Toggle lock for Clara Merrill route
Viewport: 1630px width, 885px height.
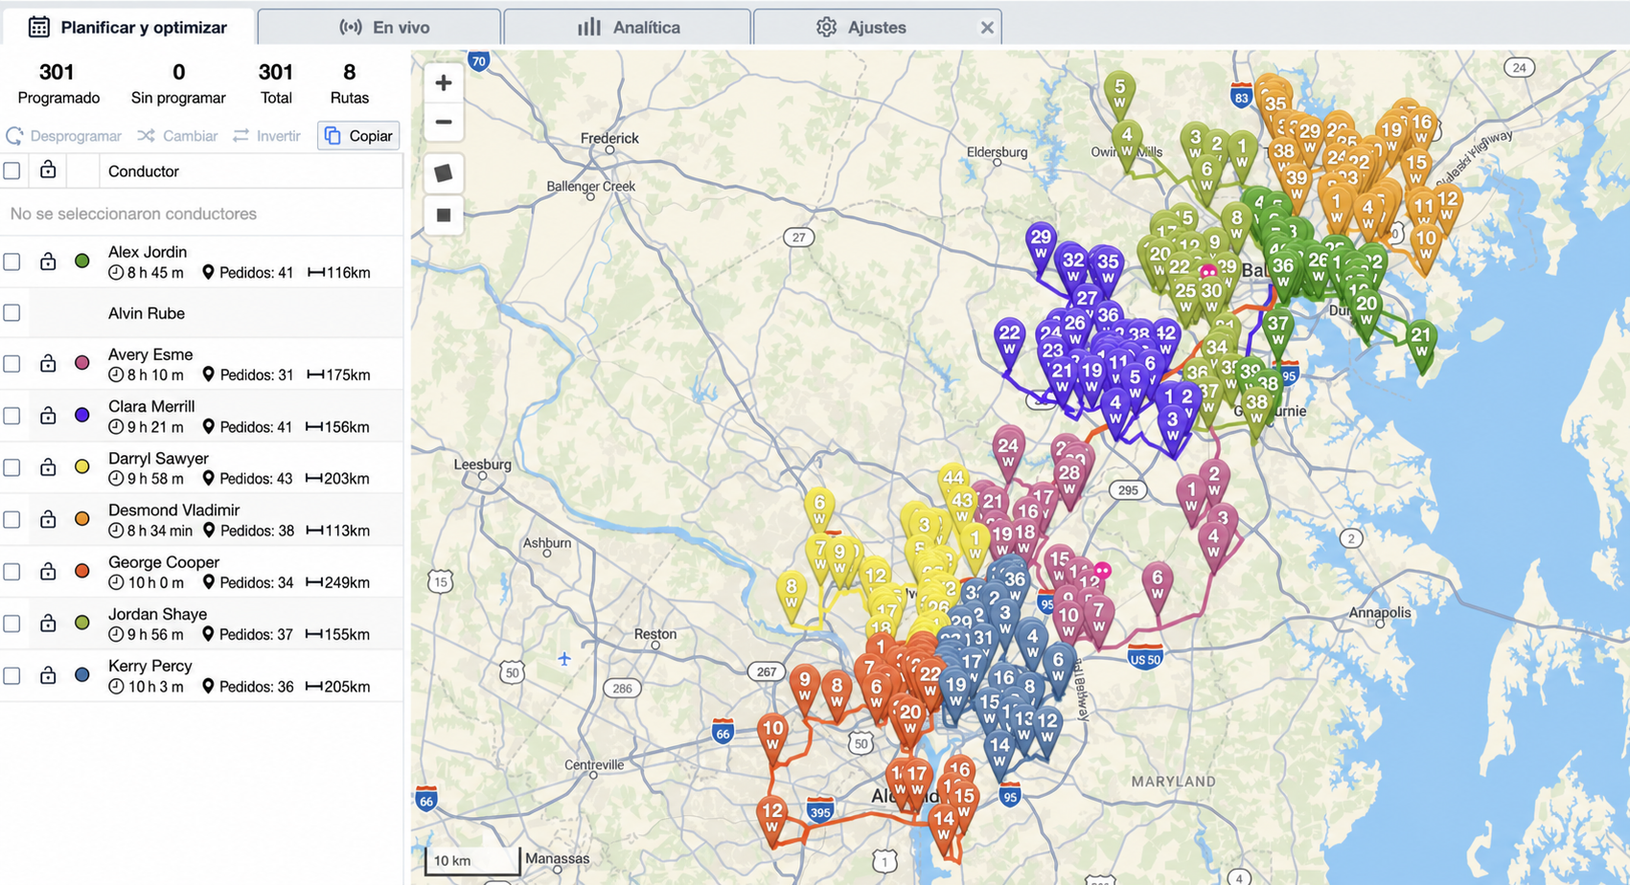click(48, 415)
